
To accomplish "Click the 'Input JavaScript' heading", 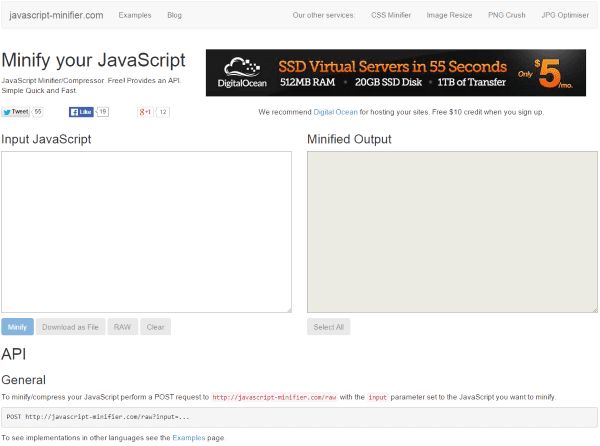I will (x=46, y=139).
